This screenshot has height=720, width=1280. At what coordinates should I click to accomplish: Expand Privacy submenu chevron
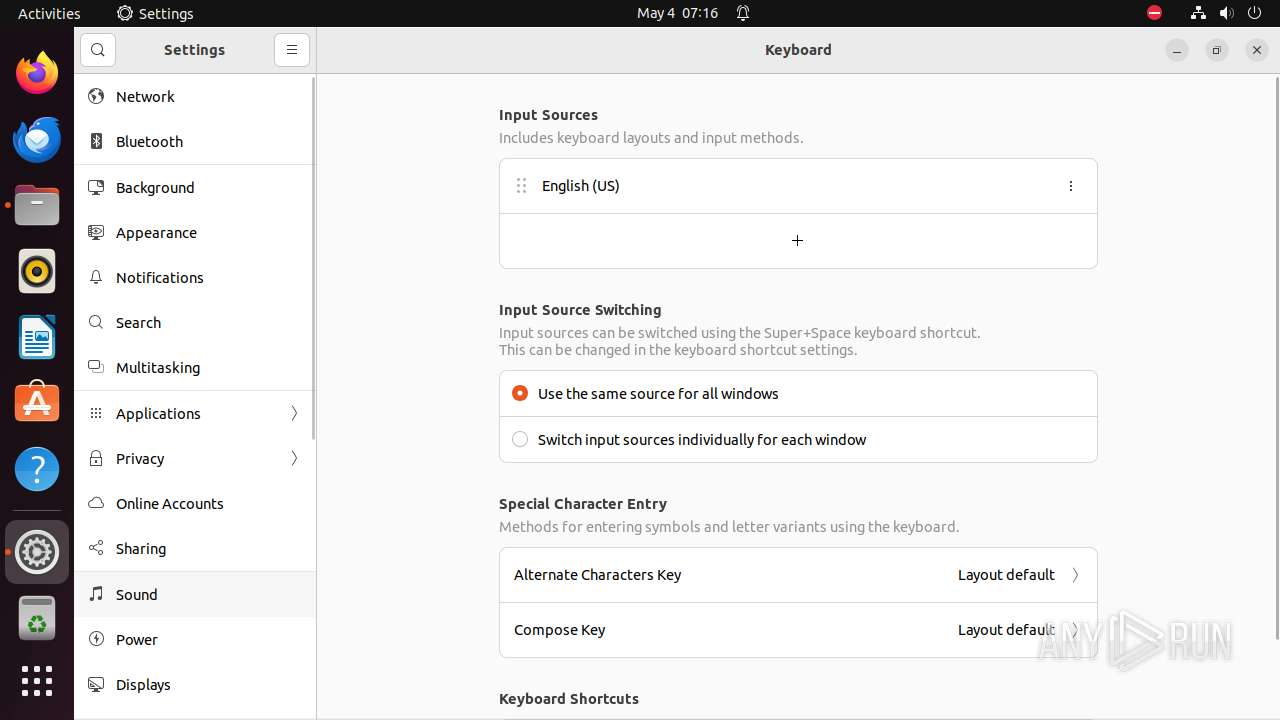[294, 458]
